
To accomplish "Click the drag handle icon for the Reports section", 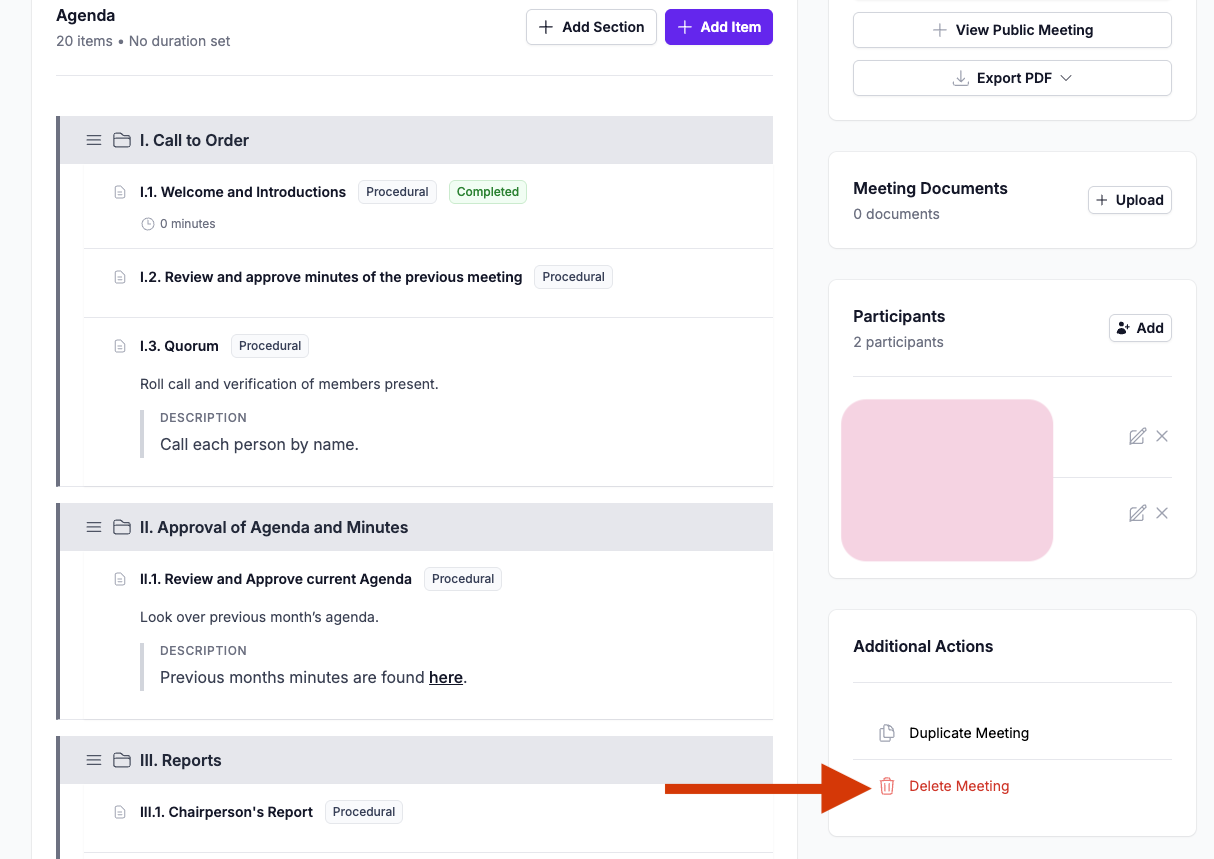I will click(94, 760).
